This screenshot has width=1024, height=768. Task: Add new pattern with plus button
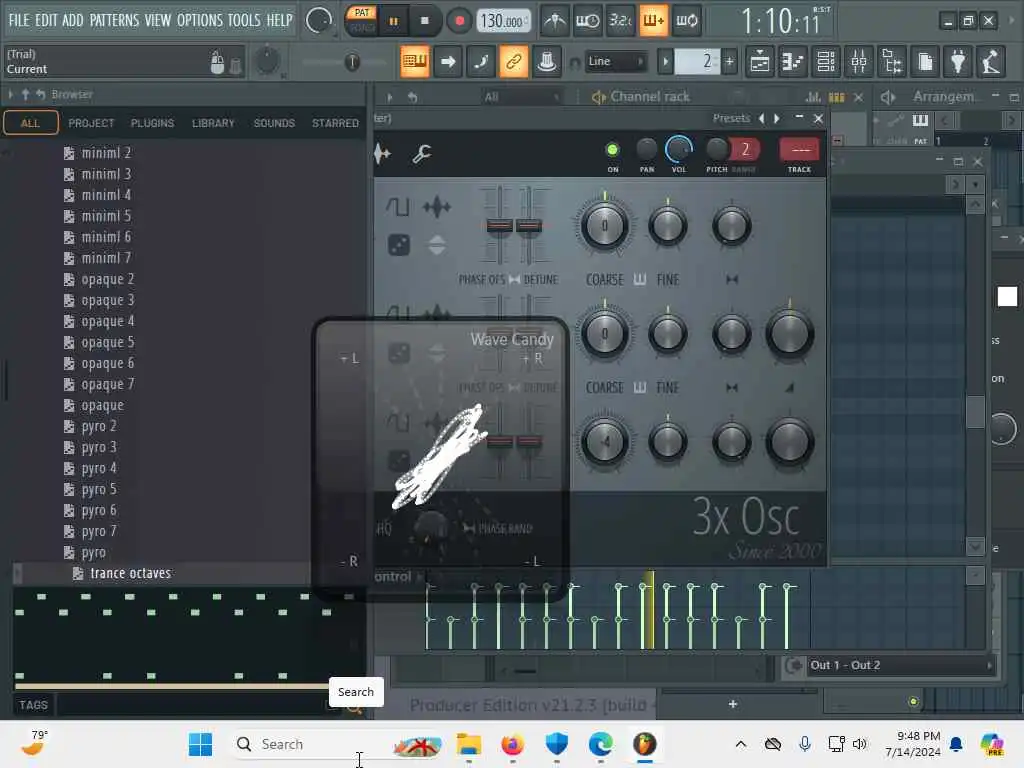coord(729,62)
